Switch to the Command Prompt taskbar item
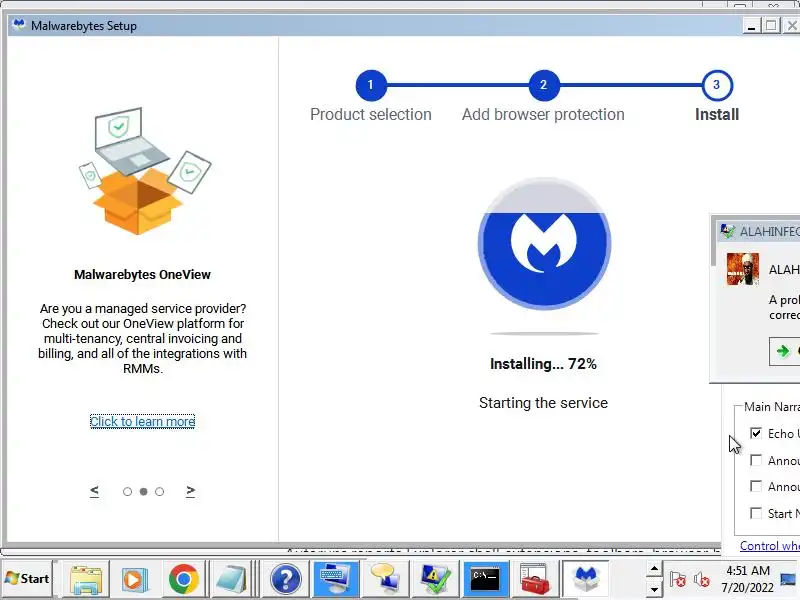The height and width of the screenshot is (600, 800). point(485,579)
